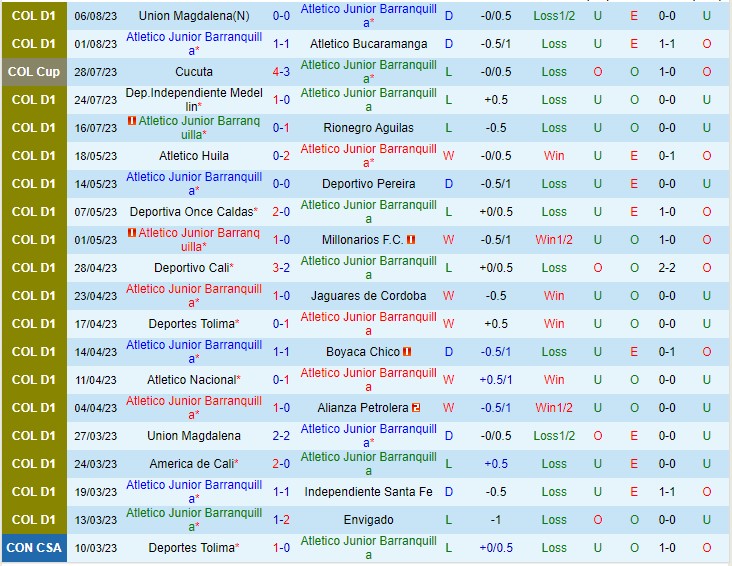Click the Win result in Atletico Huila row
Viewport: 732px width, 566px height.
[554, 156]
